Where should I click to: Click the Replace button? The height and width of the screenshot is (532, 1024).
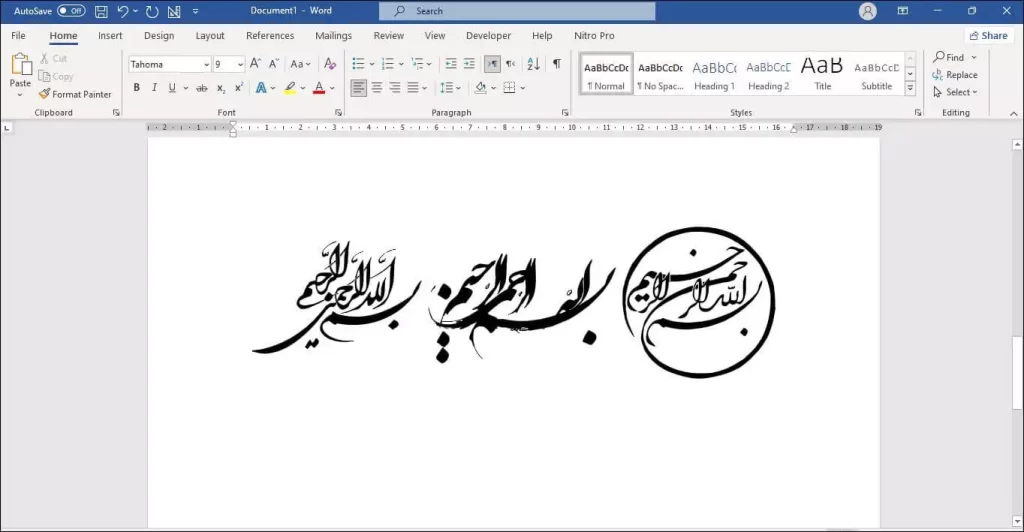click(955, 74)
